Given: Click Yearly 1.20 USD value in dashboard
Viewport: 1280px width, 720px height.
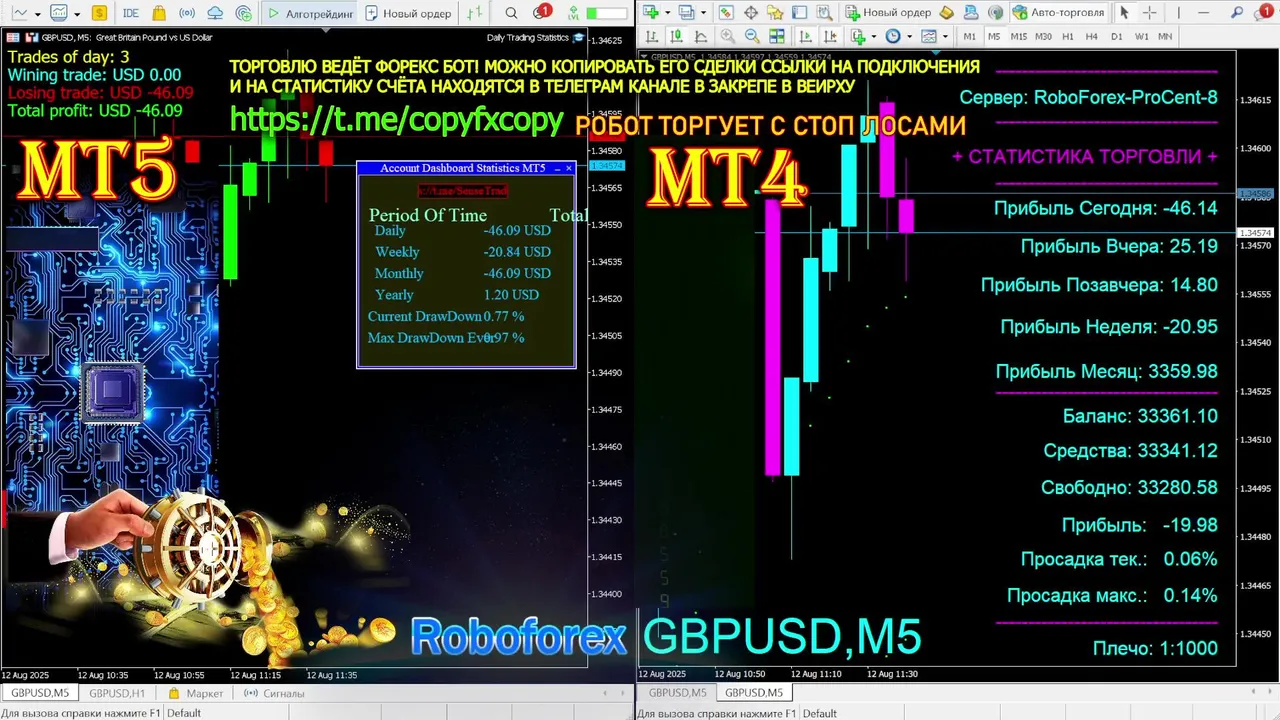Looking at the screenshot, I should tap(511, 295).
